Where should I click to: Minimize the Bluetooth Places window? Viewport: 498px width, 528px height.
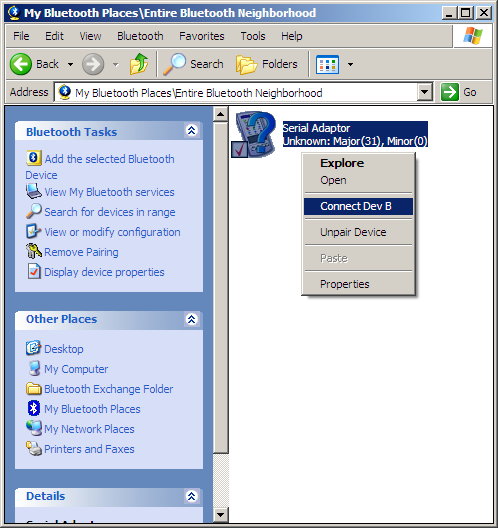pyautogui.click(x=449, y=13)
